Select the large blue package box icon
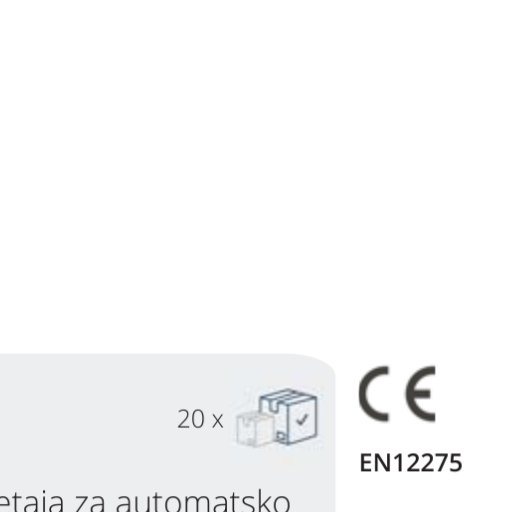The image size is (512, 512). click(x=288, y=416)
